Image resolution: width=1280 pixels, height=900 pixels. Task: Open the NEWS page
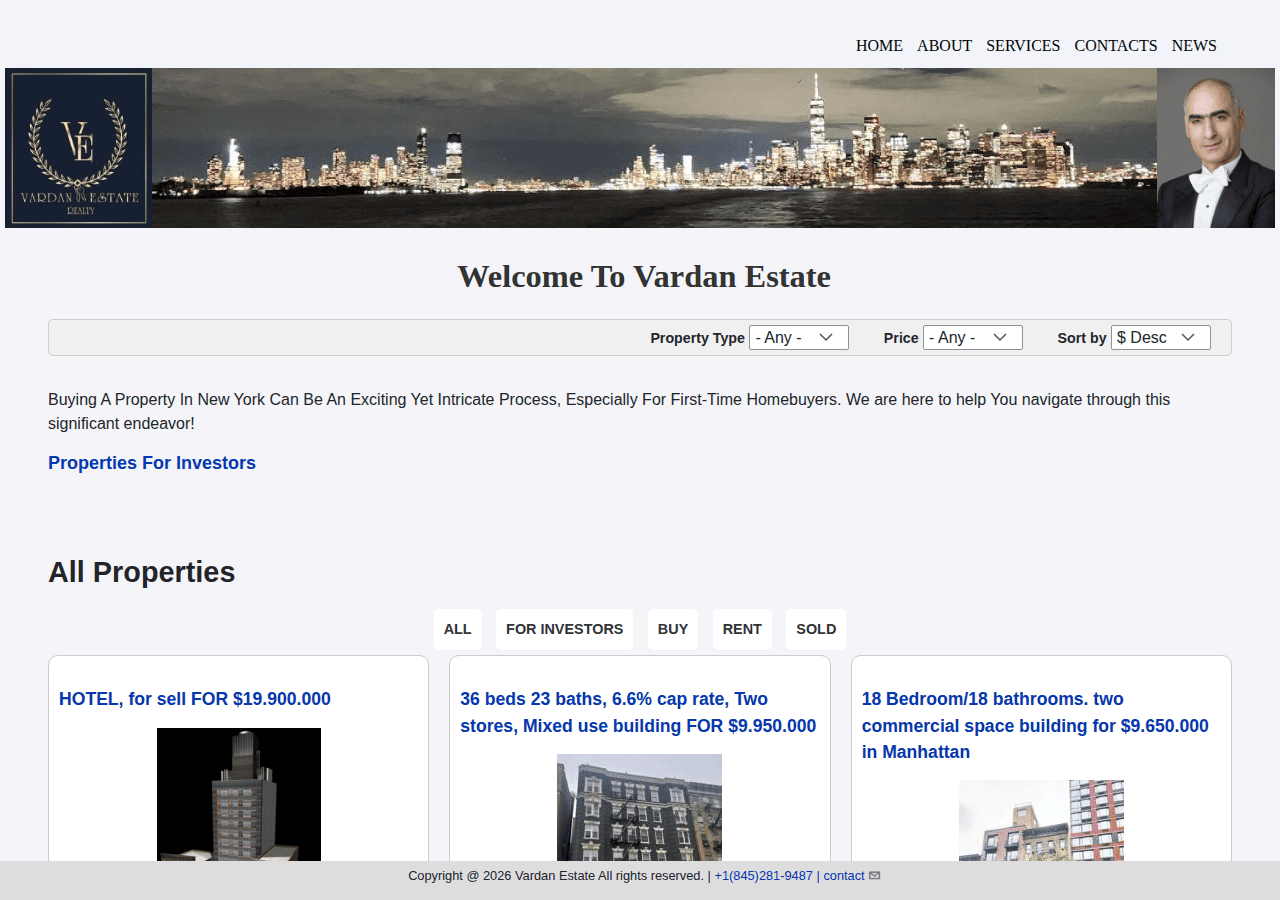point(1194,46)
